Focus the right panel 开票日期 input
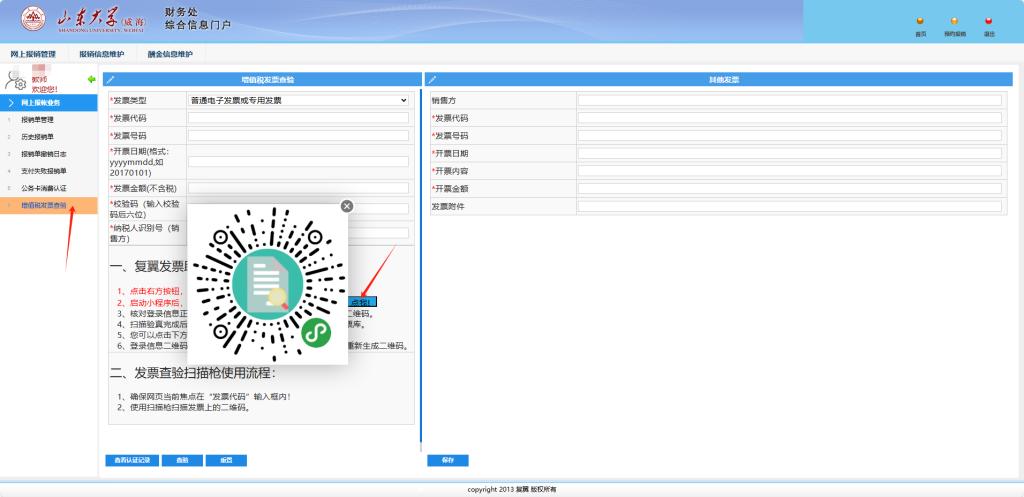Viewport: 1024px width, 497px height. [789, 153]
